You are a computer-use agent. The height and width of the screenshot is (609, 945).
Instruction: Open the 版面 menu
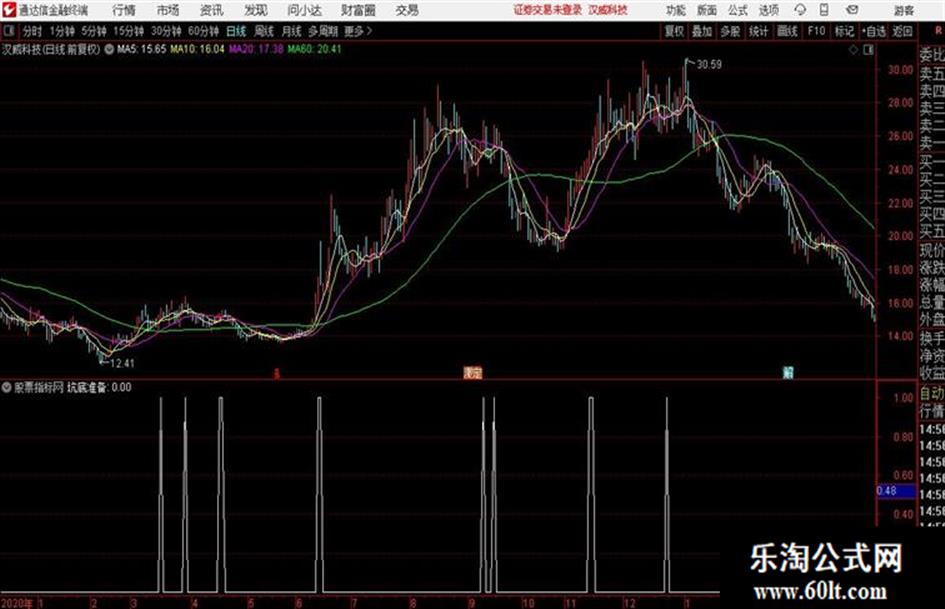[707, 10]
